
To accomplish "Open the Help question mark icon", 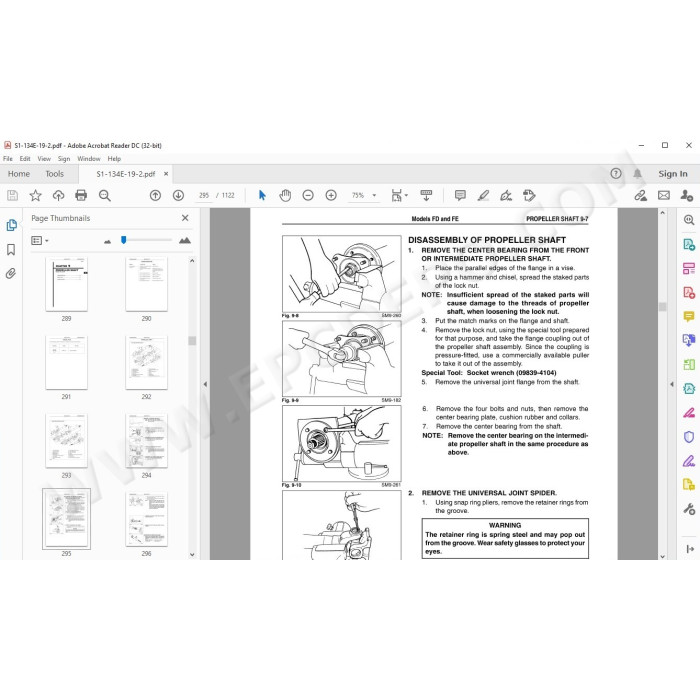I will (616, 174).
